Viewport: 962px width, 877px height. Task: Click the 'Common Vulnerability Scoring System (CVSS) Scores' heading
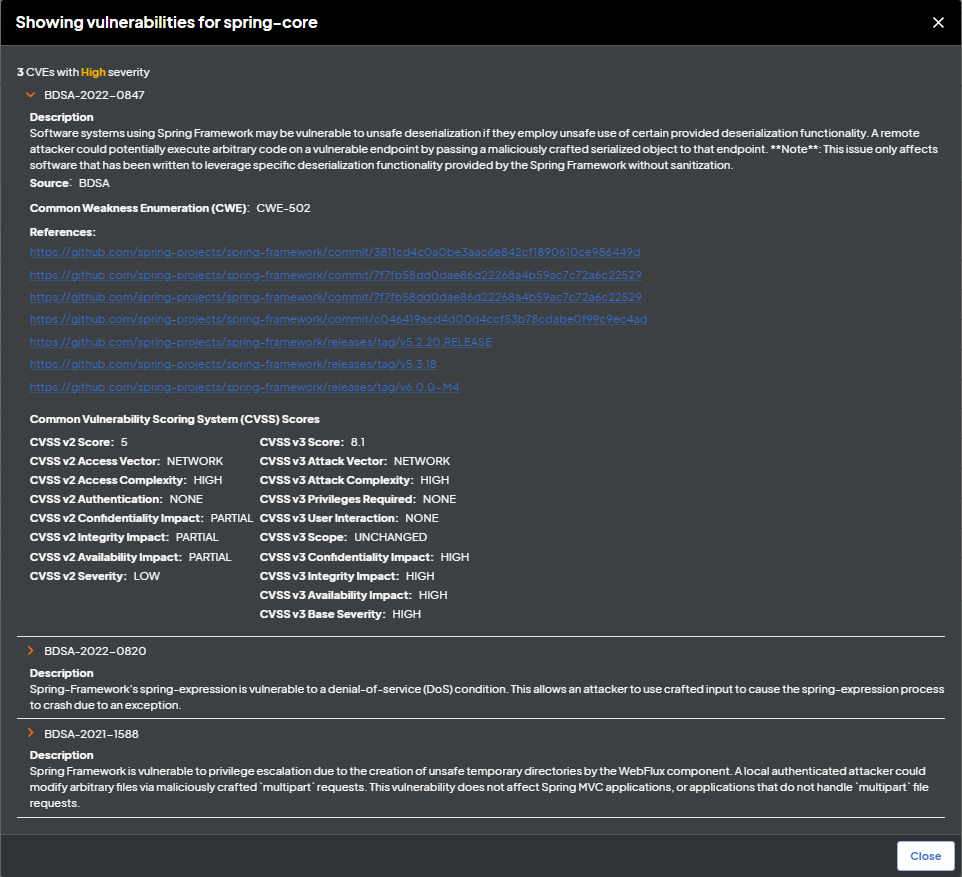[175, 419]
